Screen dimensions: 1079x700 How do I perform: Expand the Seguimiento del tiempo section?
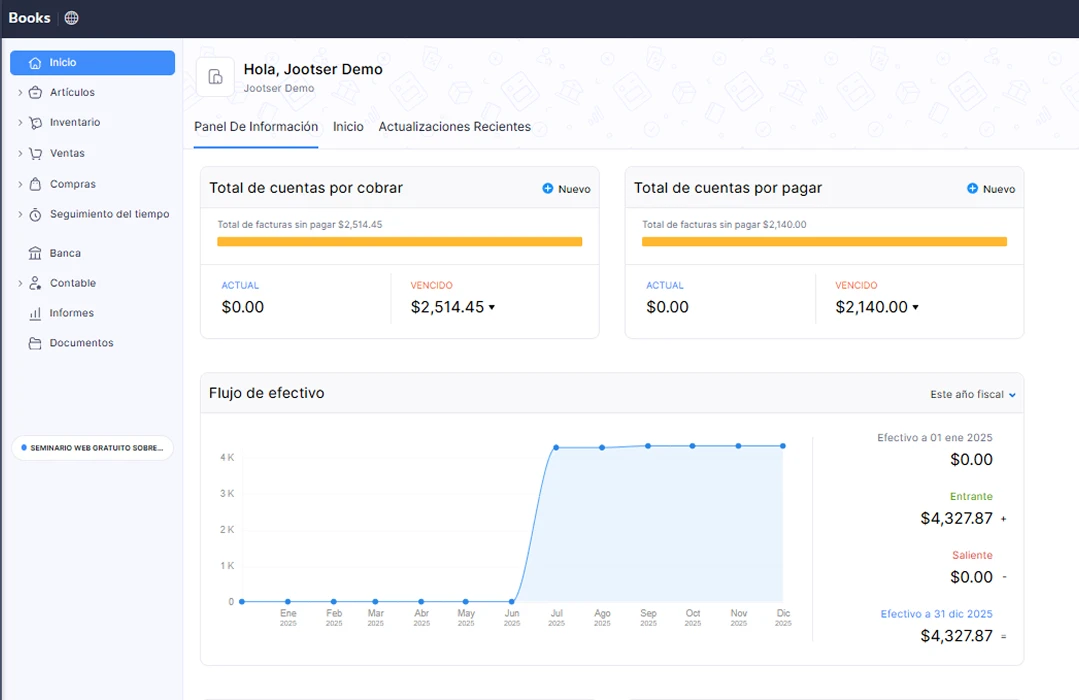[x=20, y=215]
